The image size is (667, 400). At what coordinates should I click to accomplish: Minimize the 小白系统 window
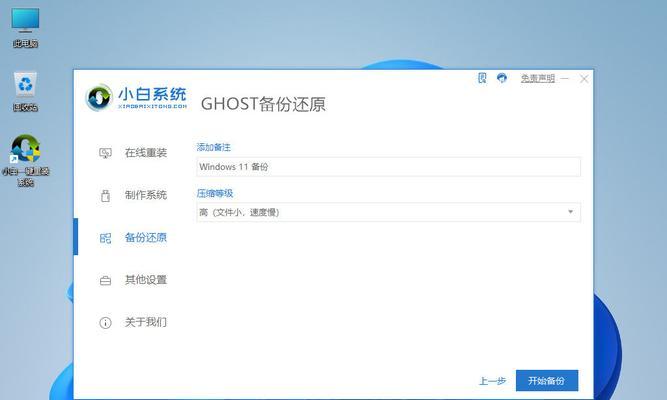564,79
